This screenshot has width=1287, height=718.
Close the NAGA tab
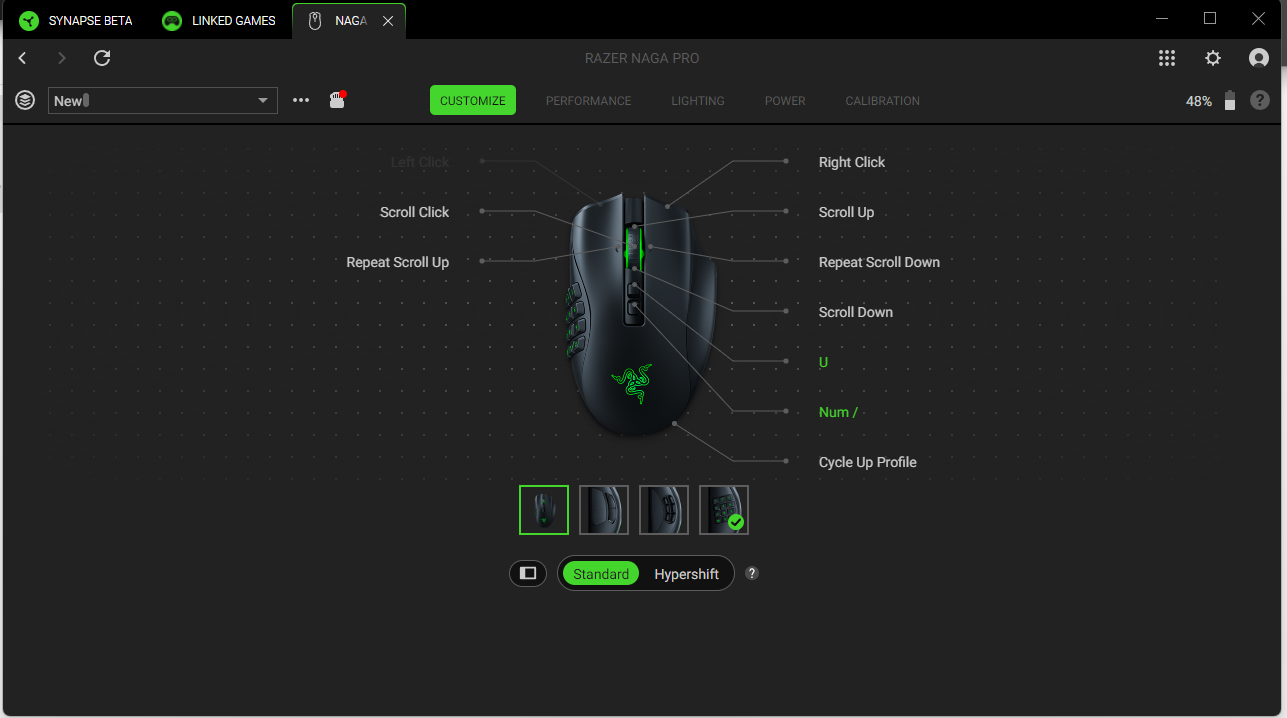coord(388,21)
